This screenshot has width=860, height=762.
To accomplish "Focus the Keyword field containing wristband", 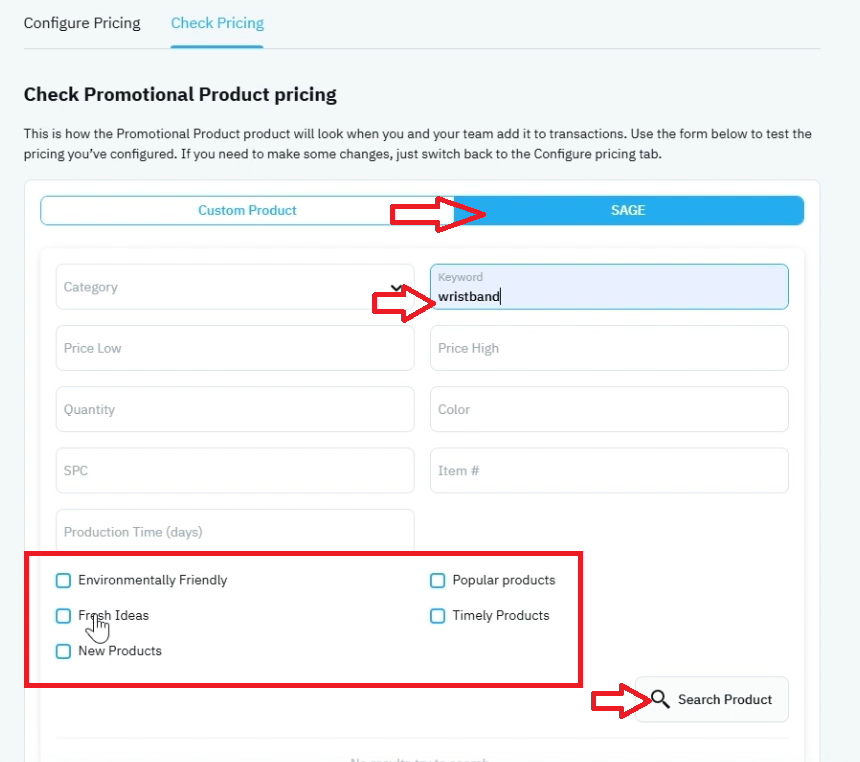I will [x=609, y=287].
